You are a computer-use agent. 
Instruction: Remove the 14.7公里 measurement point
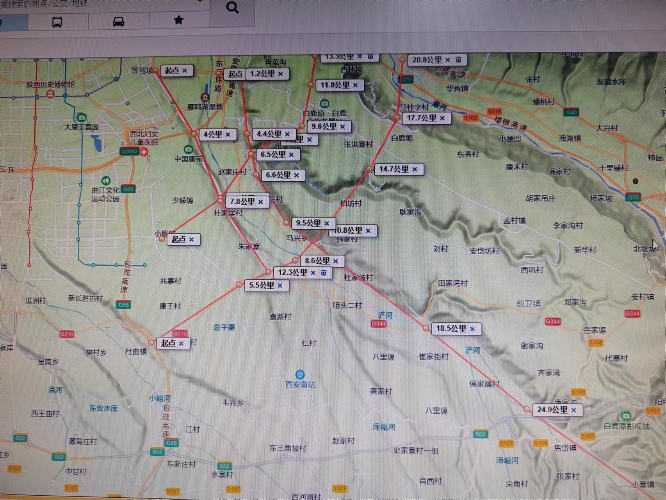[416, 169]
